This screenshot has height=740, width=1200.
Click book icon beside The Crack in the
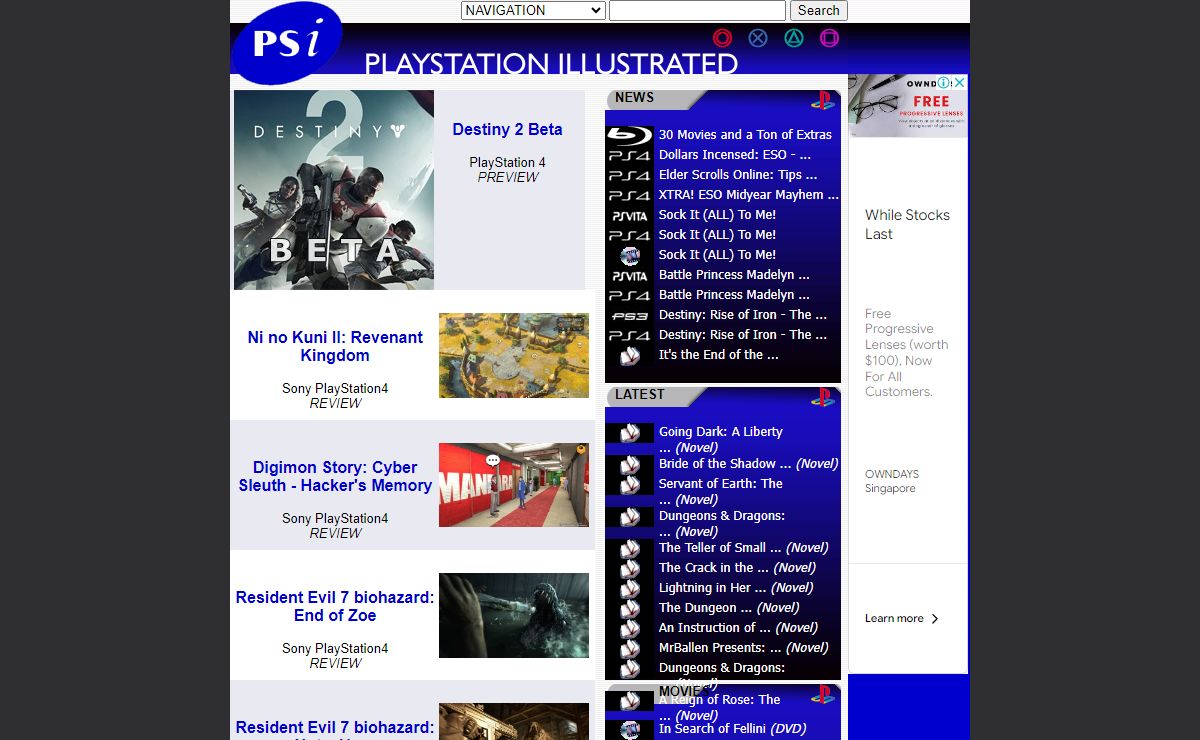coord(630,569)
